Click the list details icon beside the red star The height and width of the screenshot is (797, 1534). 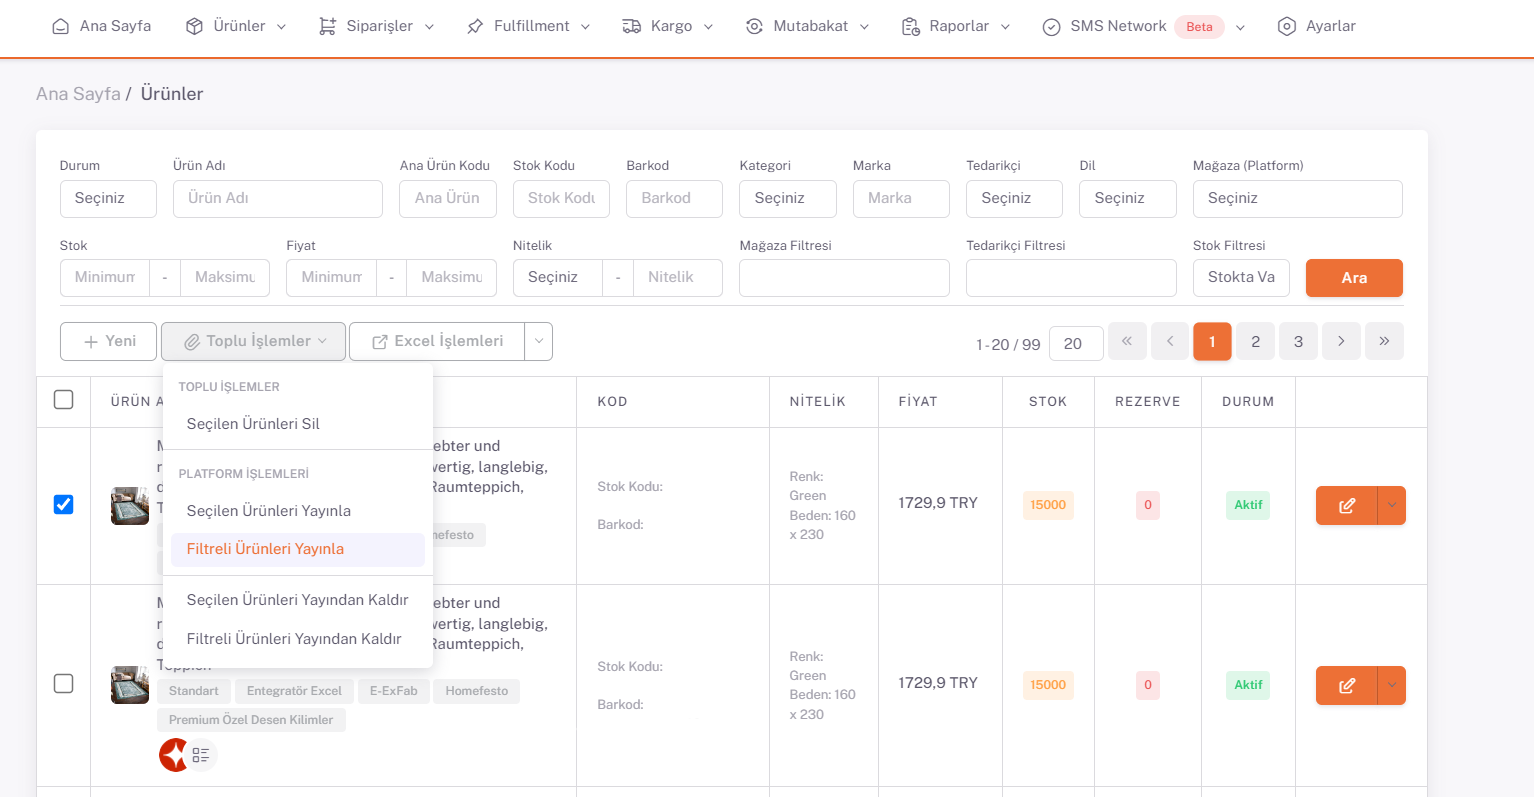coord(202,755)
